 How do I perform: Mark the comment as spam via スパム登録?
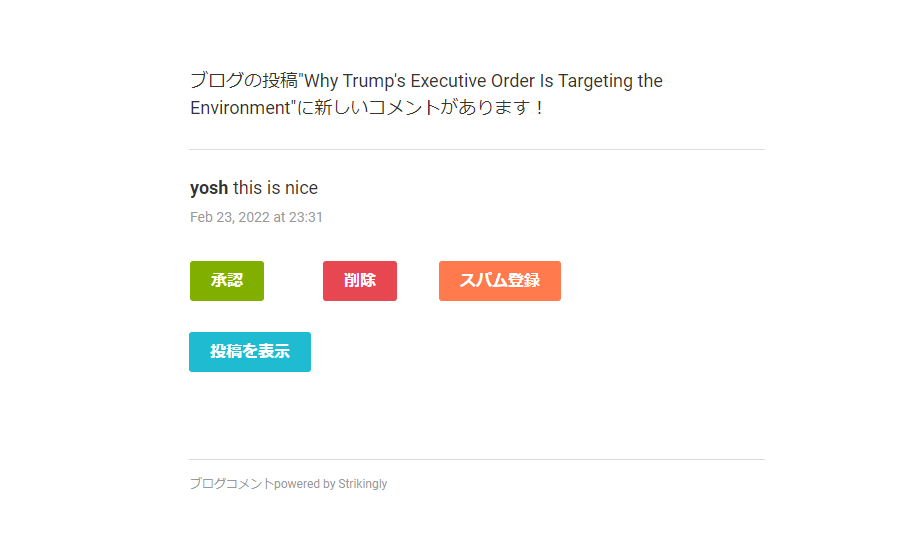(500, 281)
